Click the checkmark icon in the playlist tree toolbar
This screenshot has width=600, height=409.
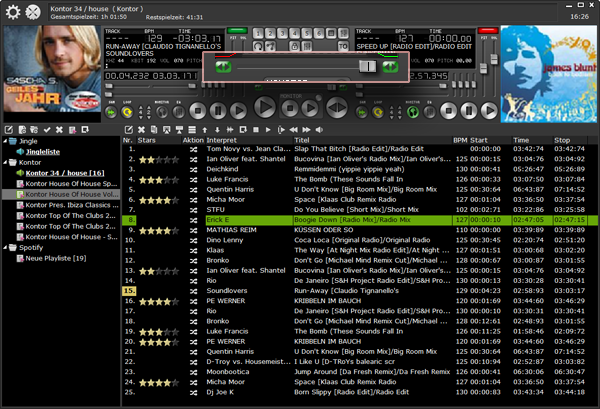(x=47, y=130)
